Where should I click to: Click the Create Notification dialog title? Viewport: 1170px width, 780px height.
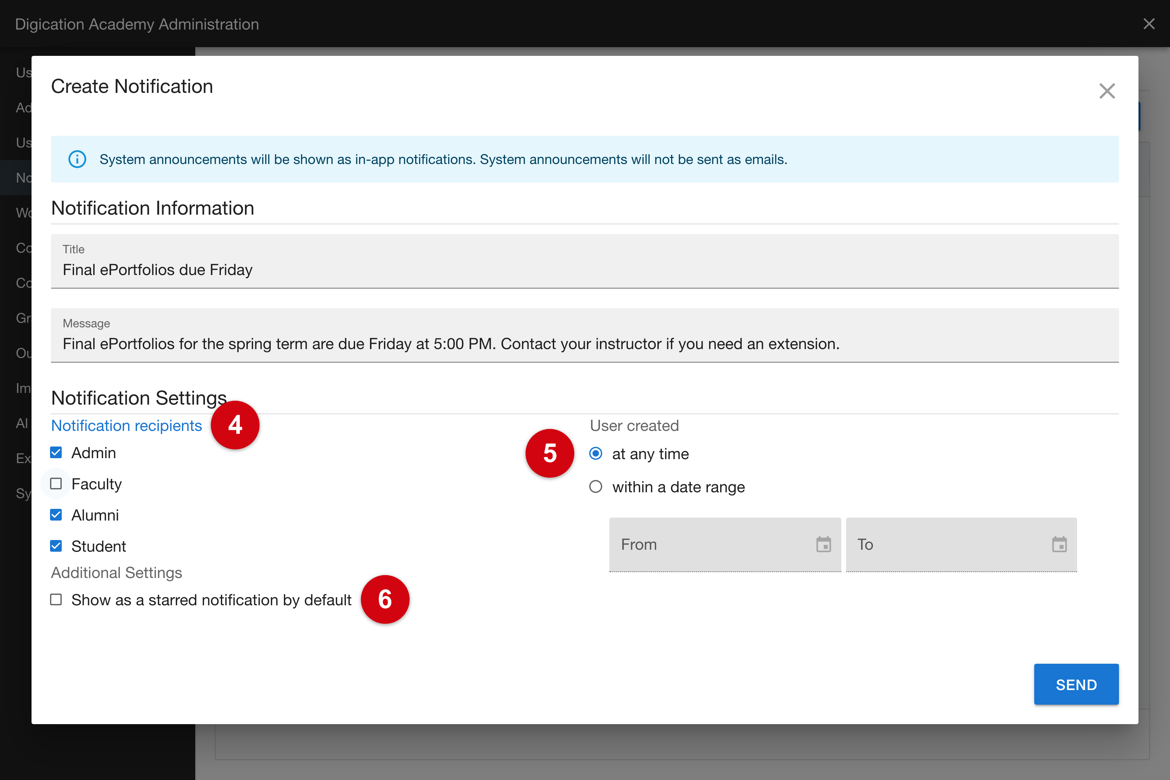click(x=132, y=87)
